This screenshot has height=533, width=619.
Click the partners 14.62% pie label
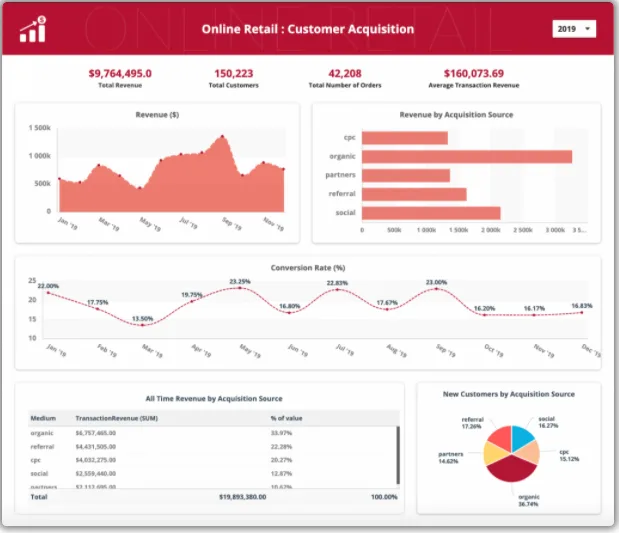(450, 458)
